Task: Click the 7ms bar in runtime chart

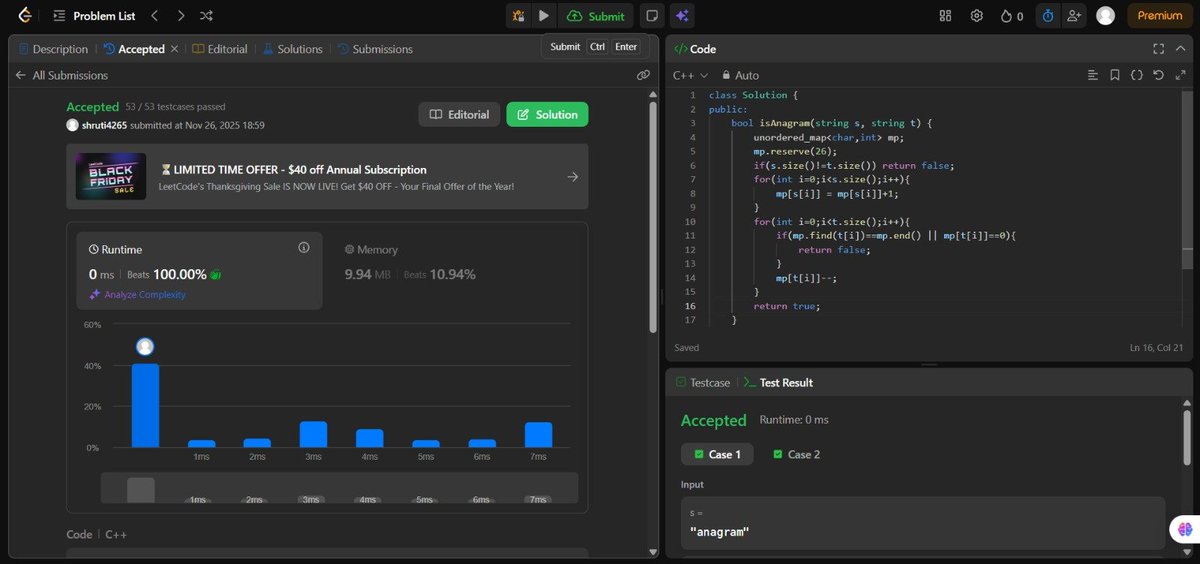Action: pyautogui.click(x=538, y=435)
